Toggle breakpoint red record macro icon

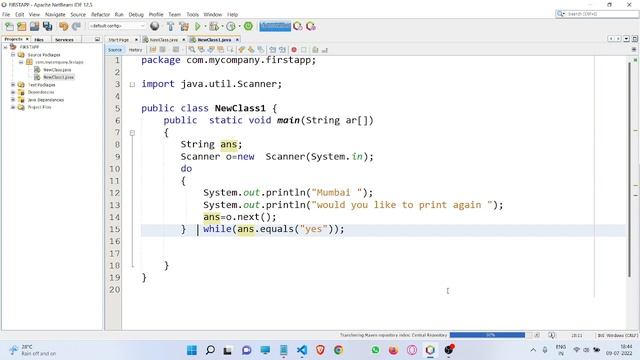click(294, 50)
